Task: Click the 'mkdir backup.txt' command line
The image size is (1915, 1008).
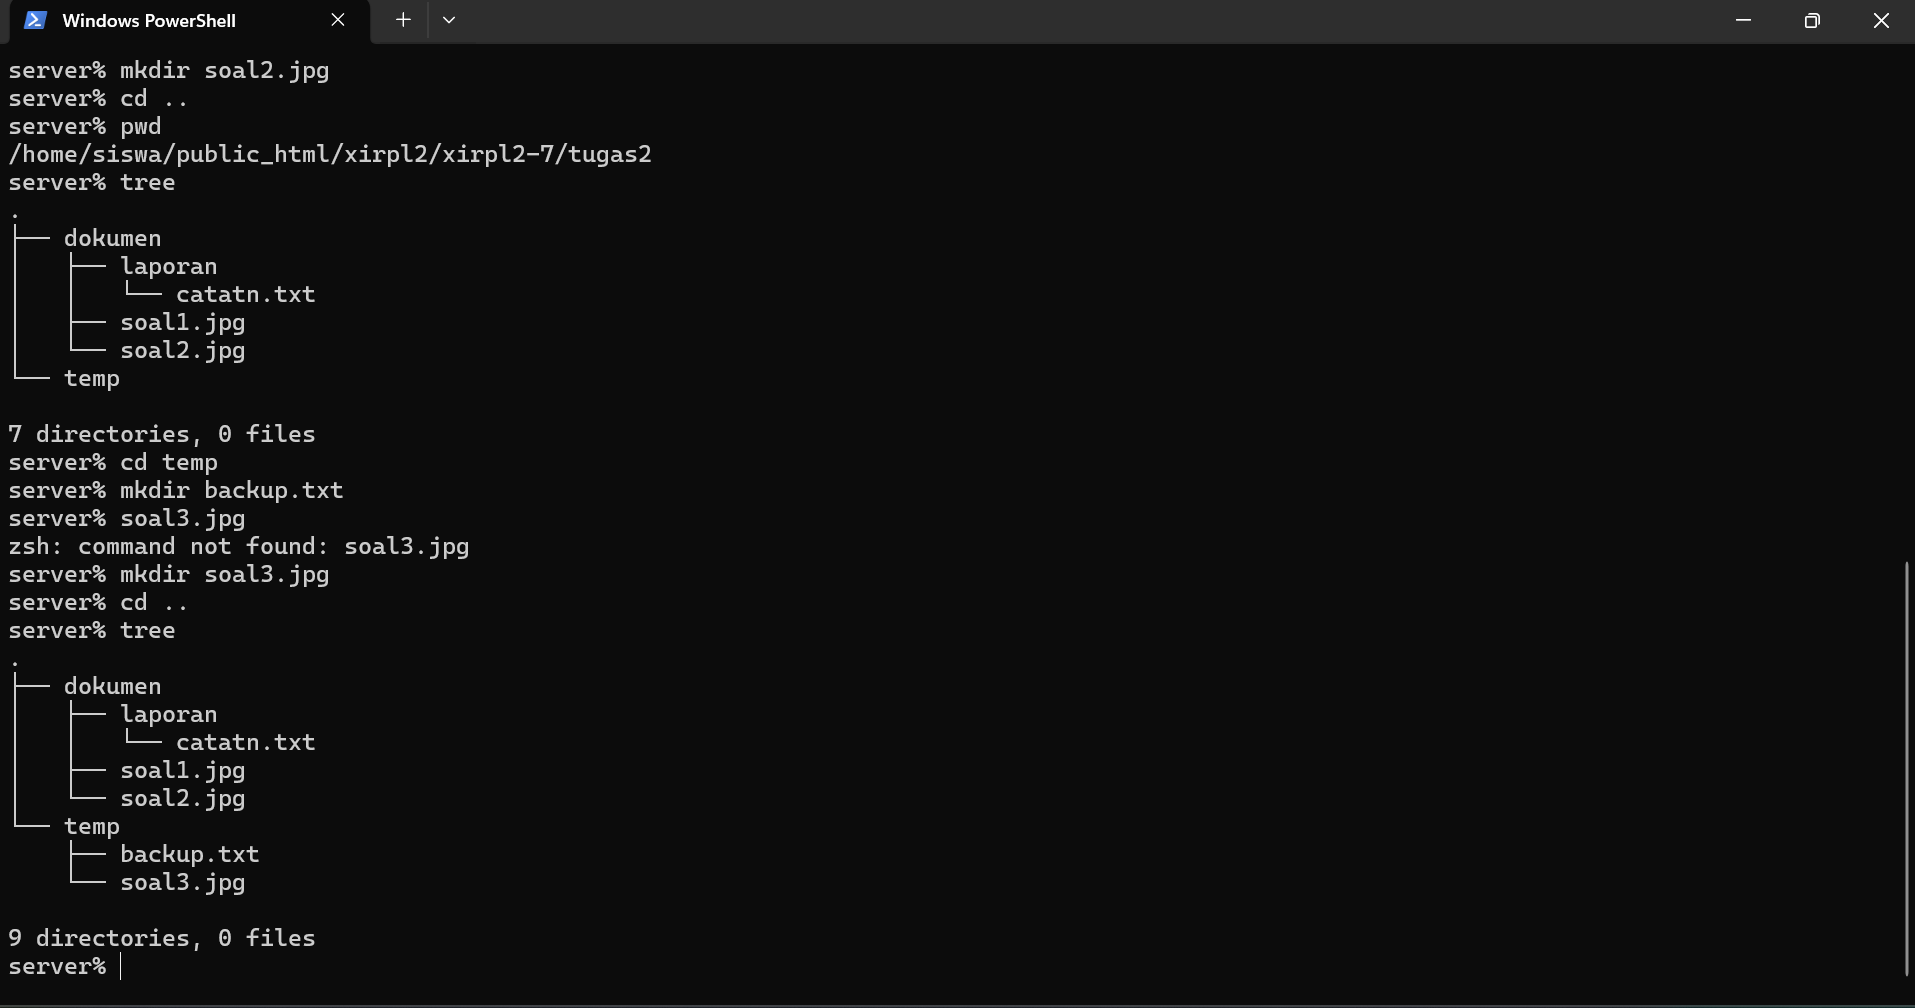Action: pos(176,490)
